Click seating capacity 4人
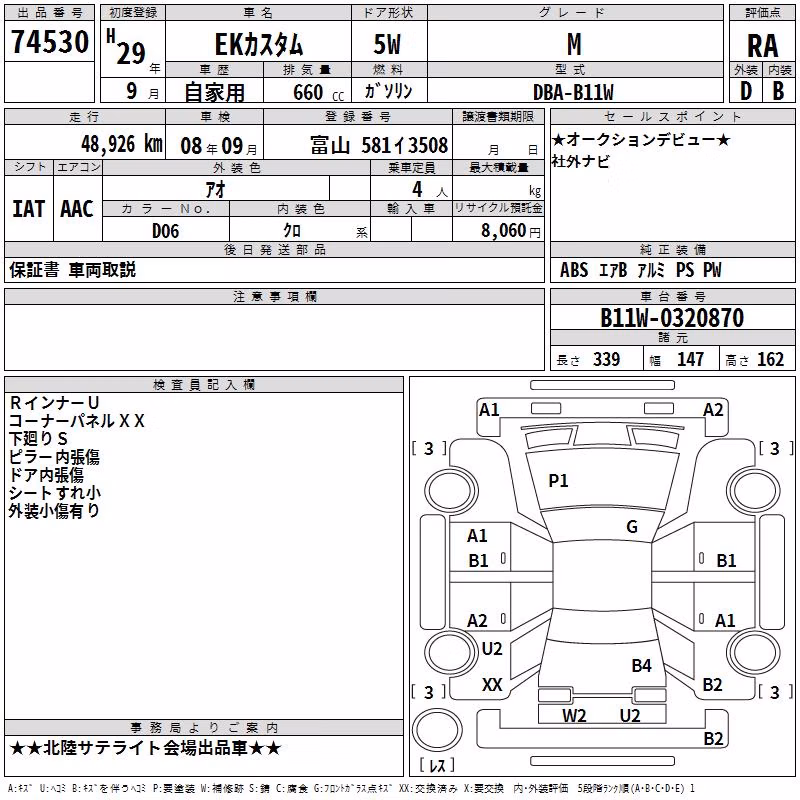 tap(429, 190)
